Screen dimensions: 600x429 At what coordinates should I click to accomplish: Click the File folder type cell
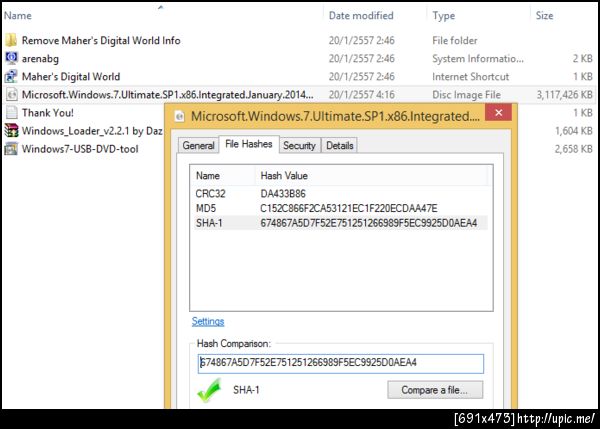click(x=455, y=40)
